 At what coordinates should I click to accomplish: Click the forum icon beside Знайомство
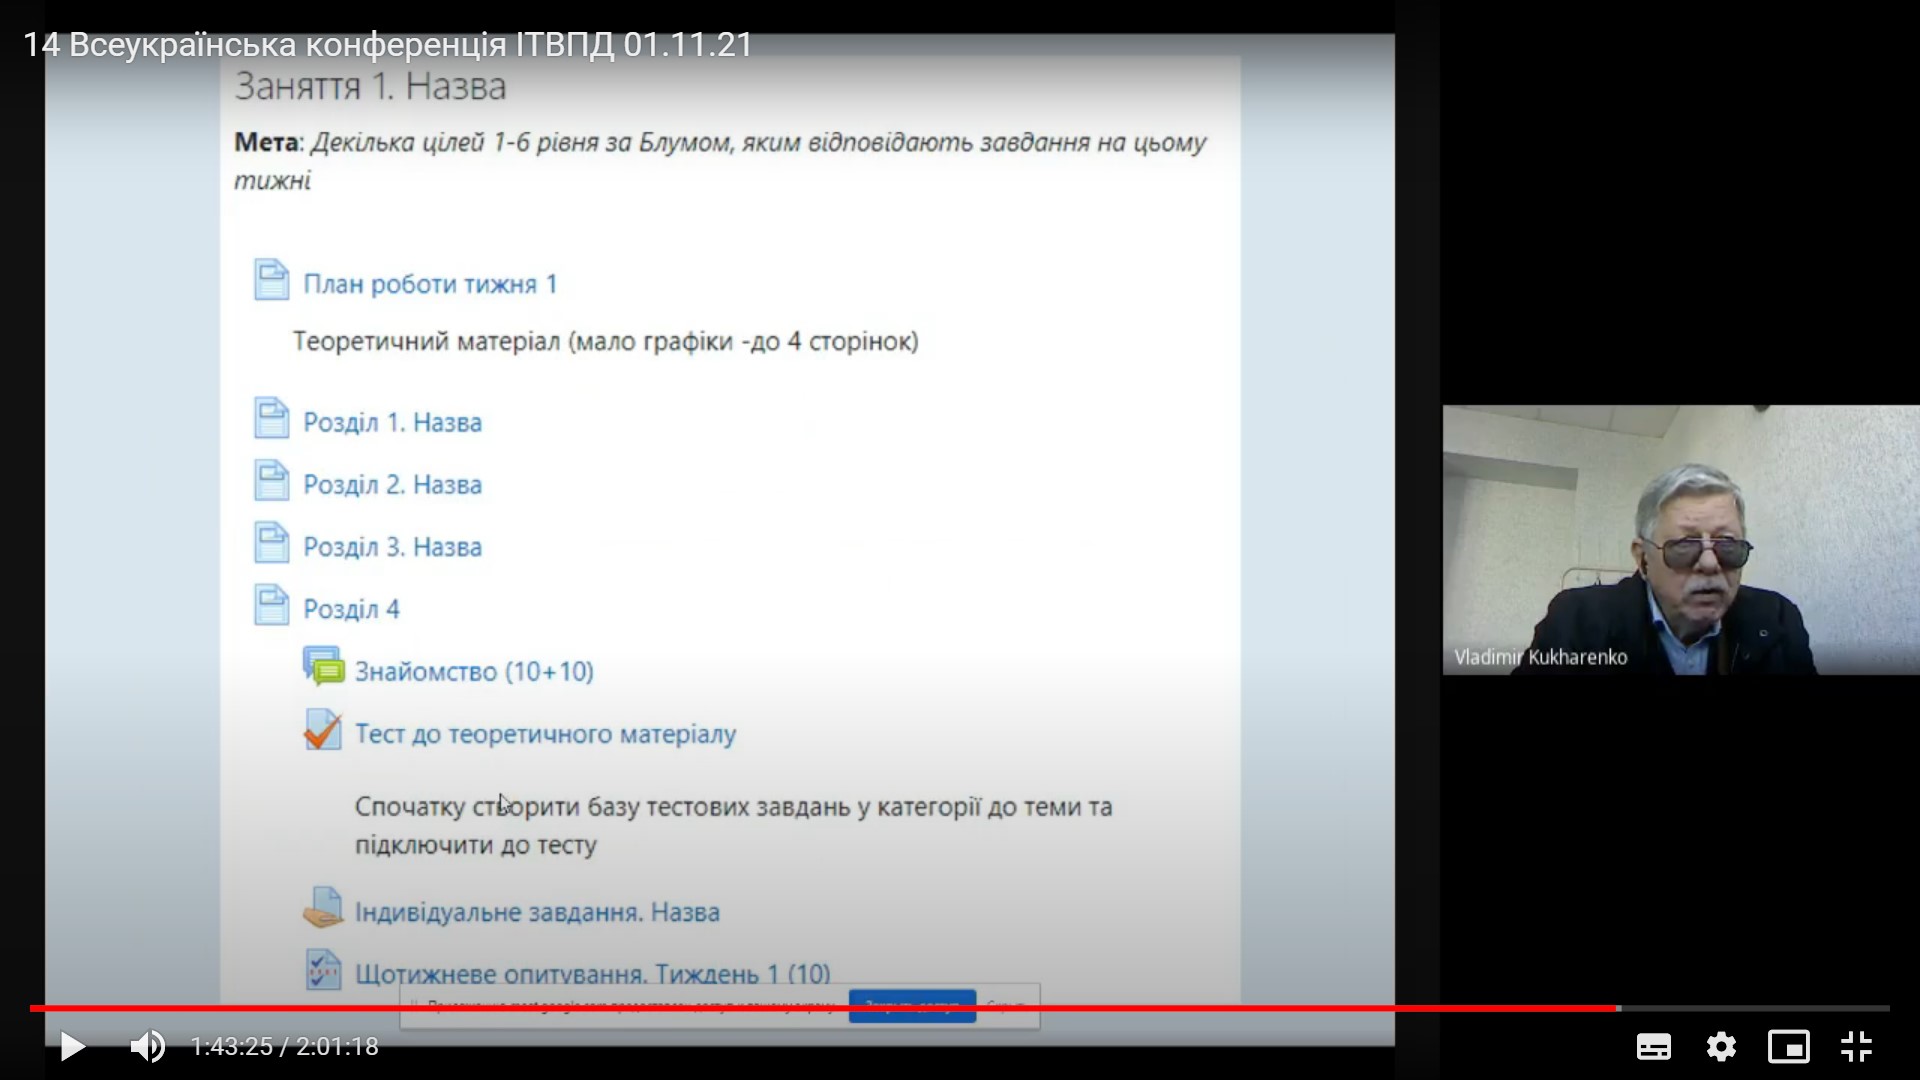[323, 667]
